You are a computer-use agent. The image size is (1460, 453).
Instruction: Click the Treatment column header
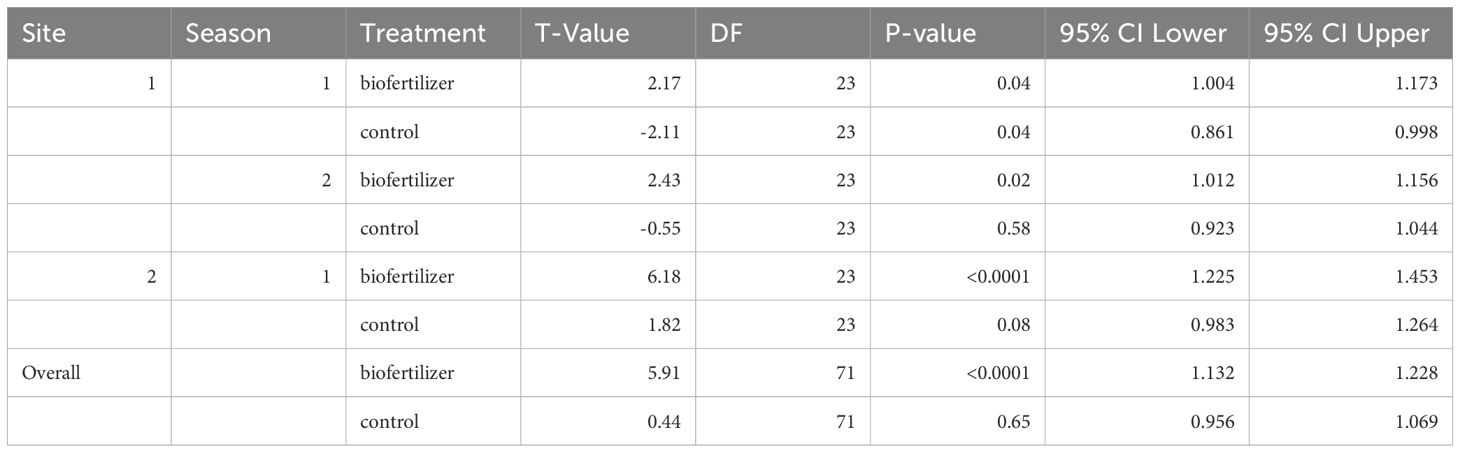[x=423, y=33]
